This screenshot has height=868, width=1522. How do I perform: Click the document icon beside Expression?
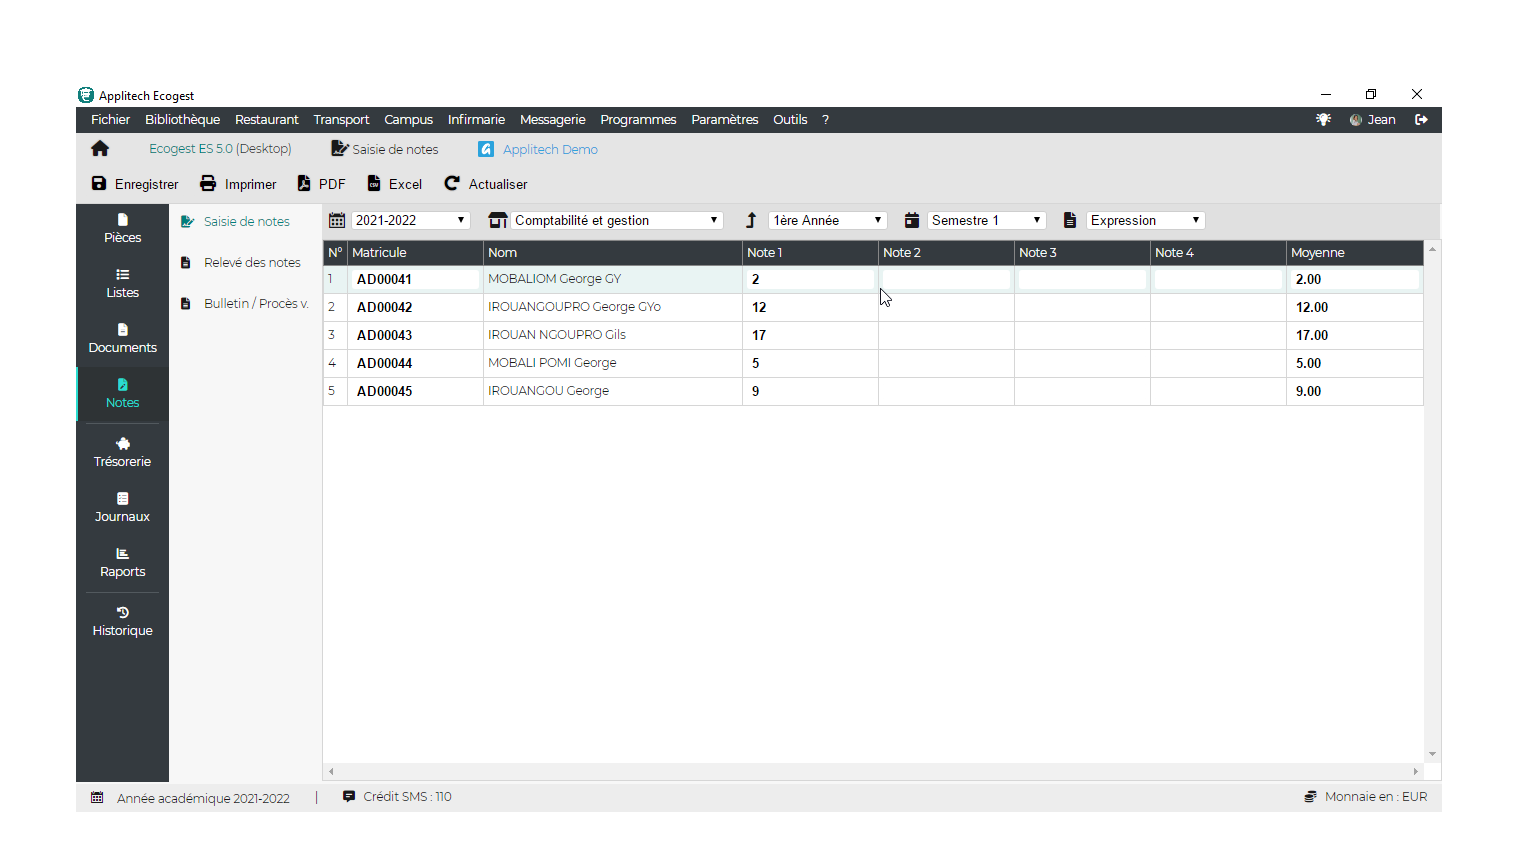click(x=1070, y=221)
